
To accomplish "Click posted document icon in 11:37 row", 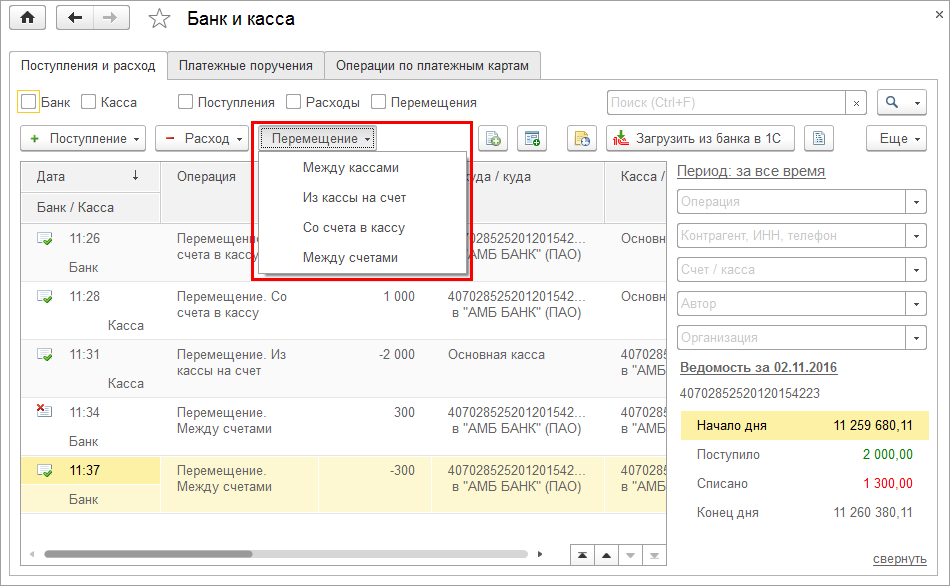I will coord(45,470).
